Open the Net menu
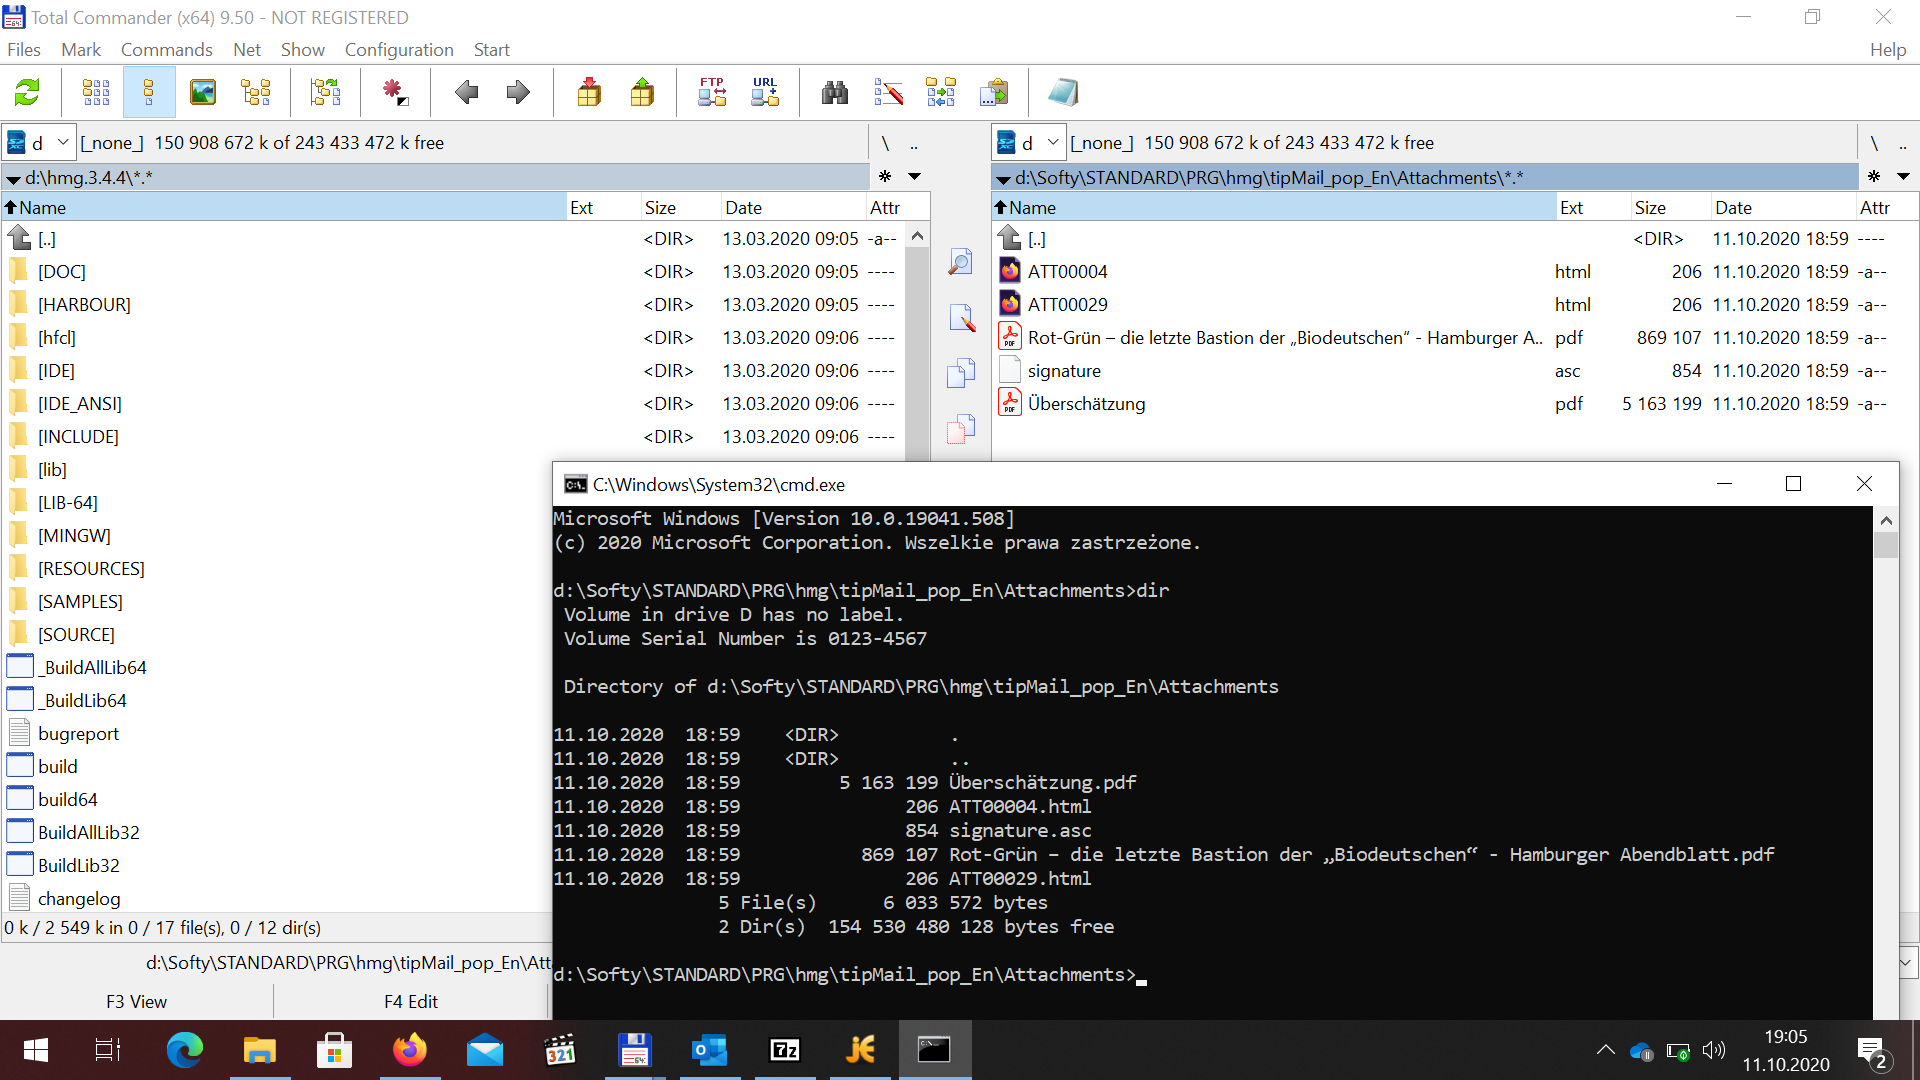Image resolution: width=1920 pixels, height=1080 pixels. click(x=247, y=50)
